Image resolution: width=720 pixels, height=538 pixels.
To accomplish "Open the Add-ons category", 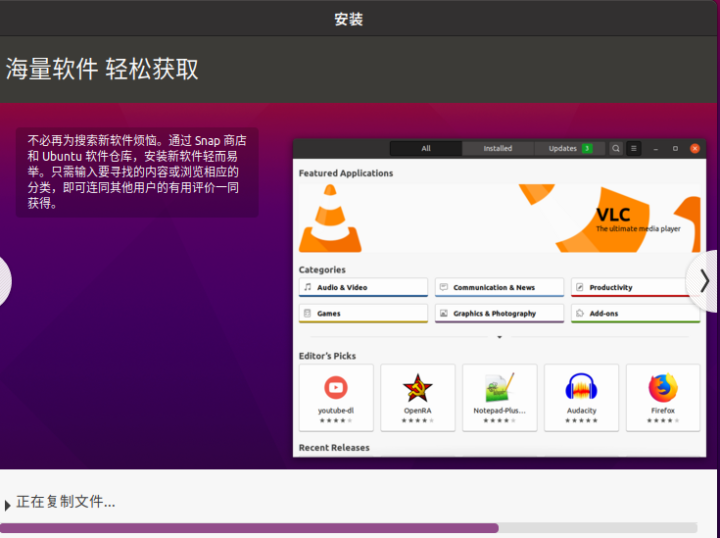I will pyautogui.click(x=636, y=313).
